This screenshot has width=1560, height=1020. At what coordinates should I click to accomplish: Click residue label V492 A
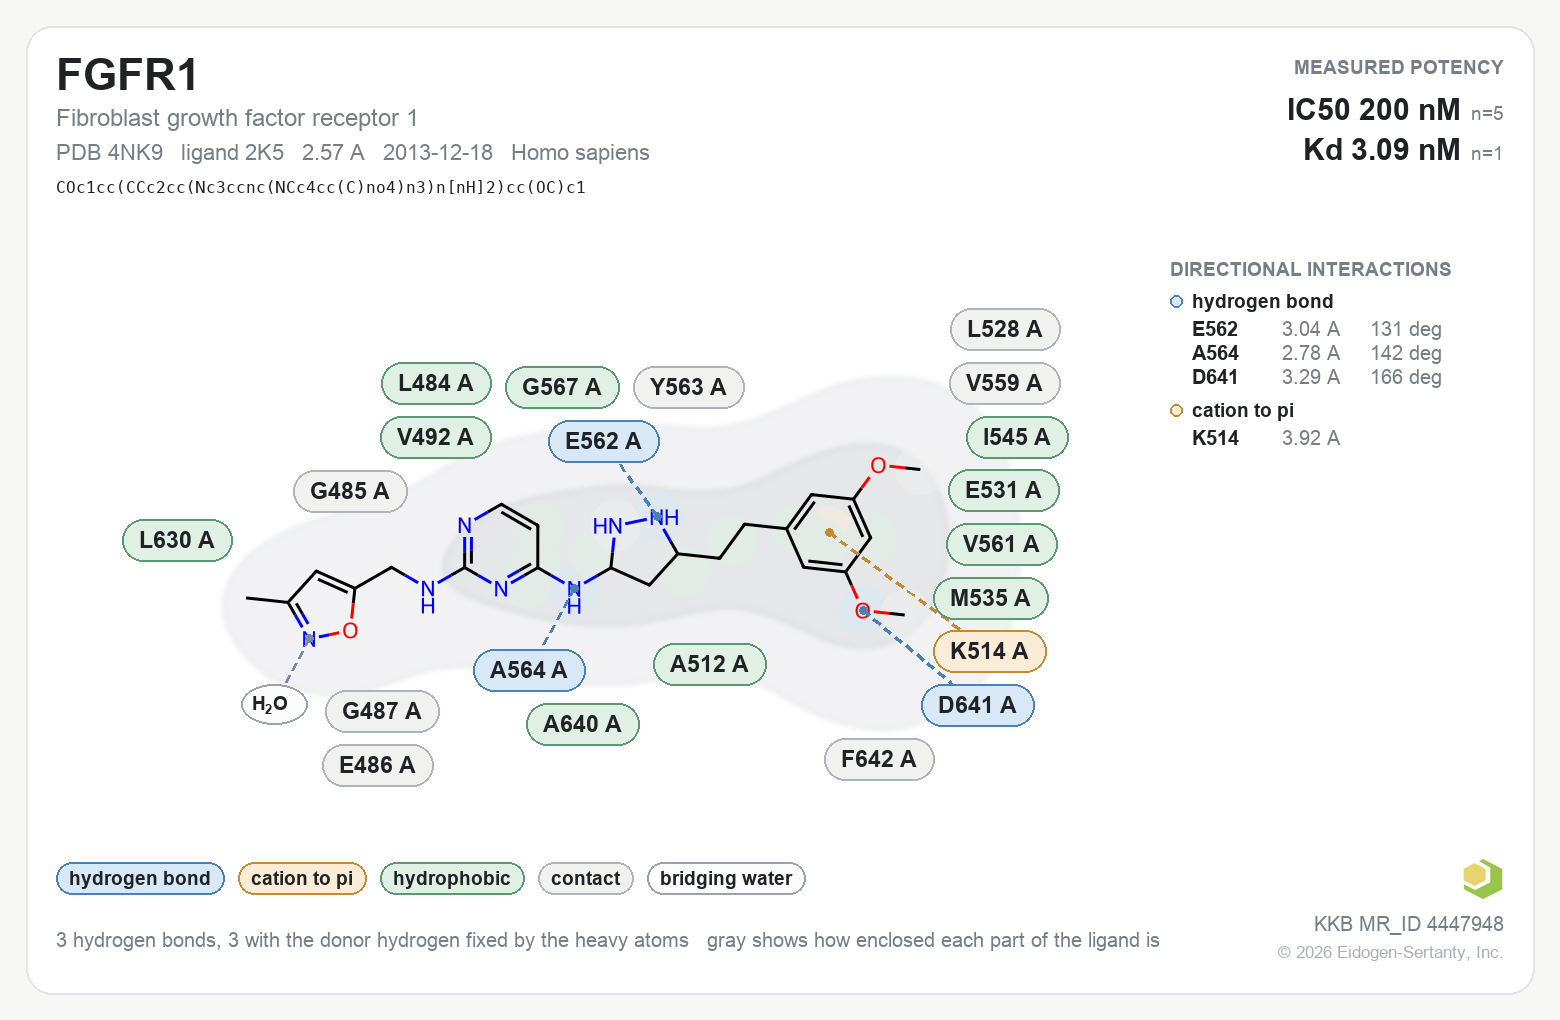[436, 437]
